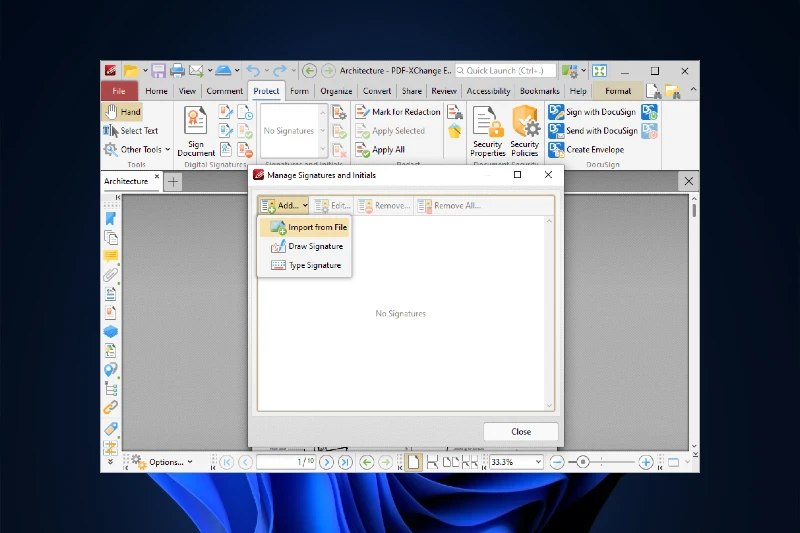Viewport: 800px width, 533px height.
Task: Jump to last page button
Action: [345, 462]
